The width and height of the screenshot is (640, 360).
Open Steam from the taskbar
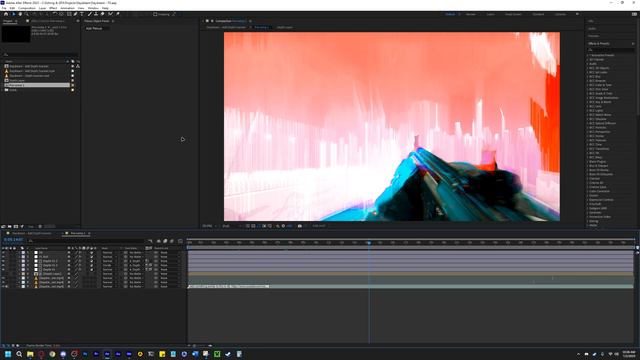(228, 354)
